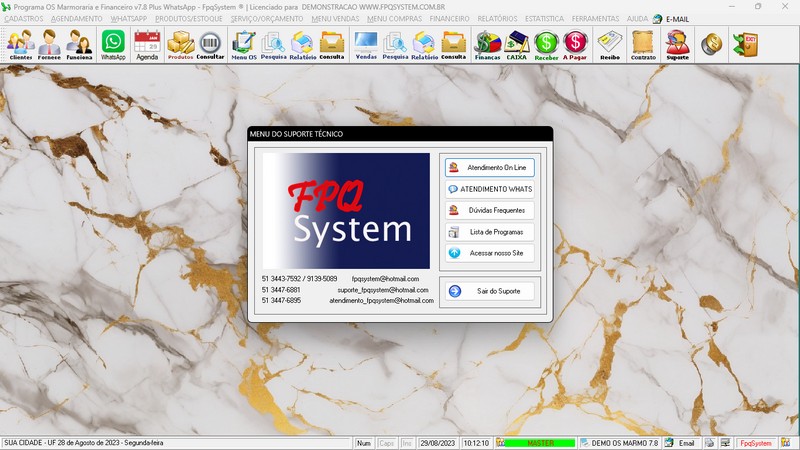The width and height of the screenshot is (800, 450).
Task: Open the Finanças icon
Action: 488,44
